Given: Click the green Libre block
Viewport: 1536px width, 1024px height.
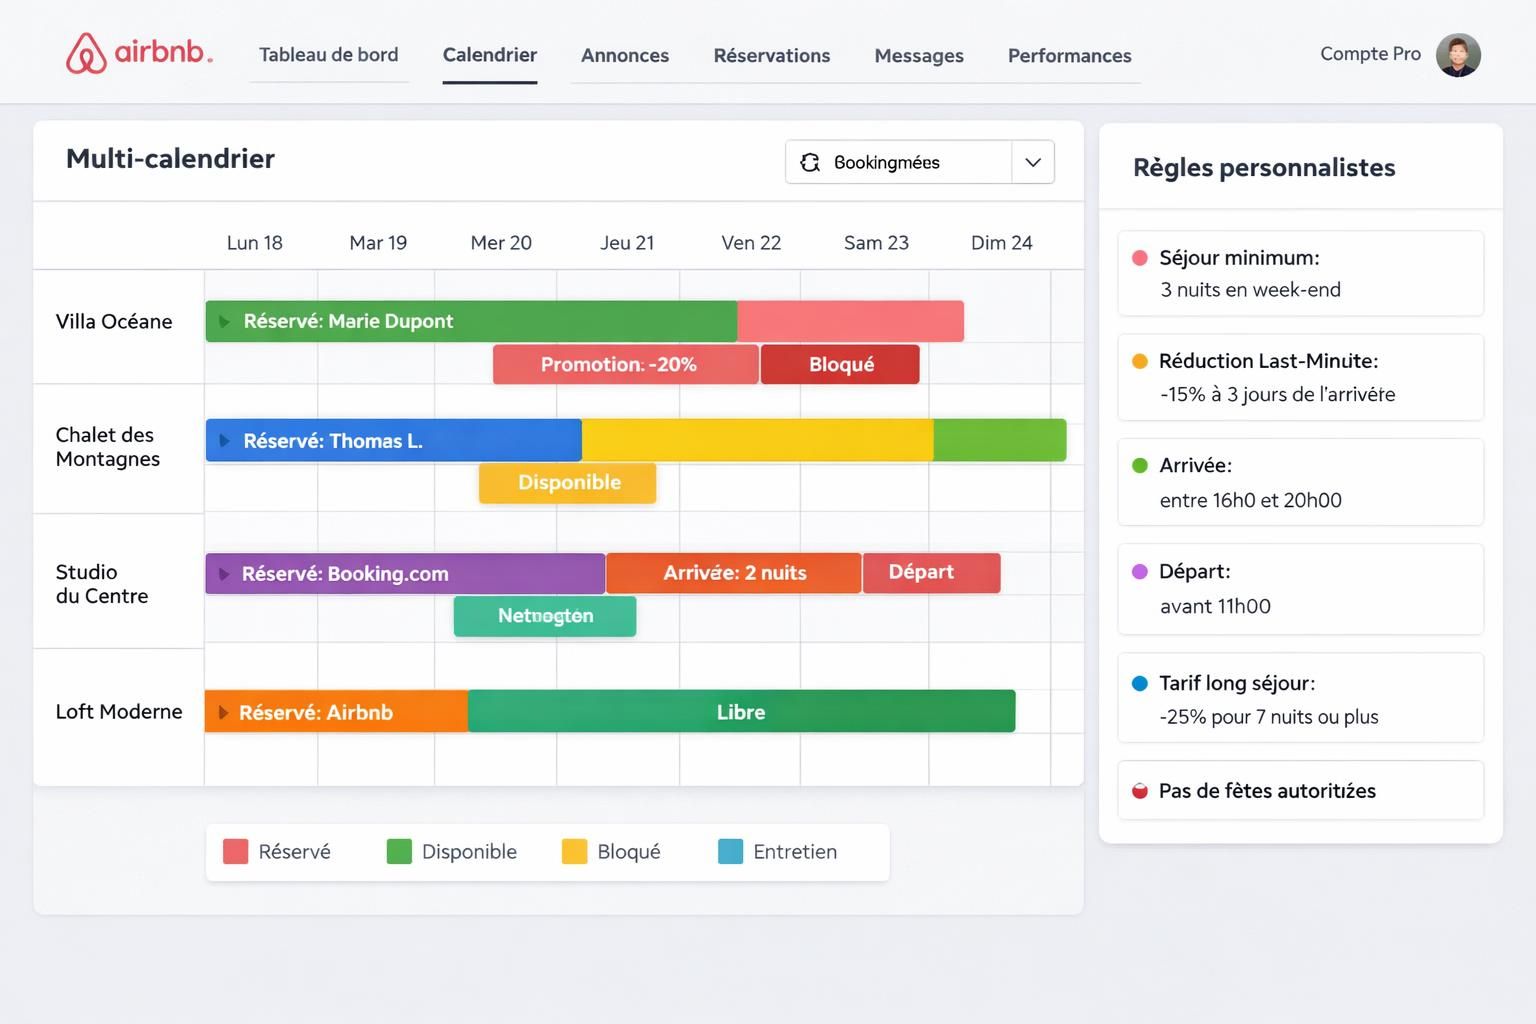Looking at the screenshot, I should [742, 712].
